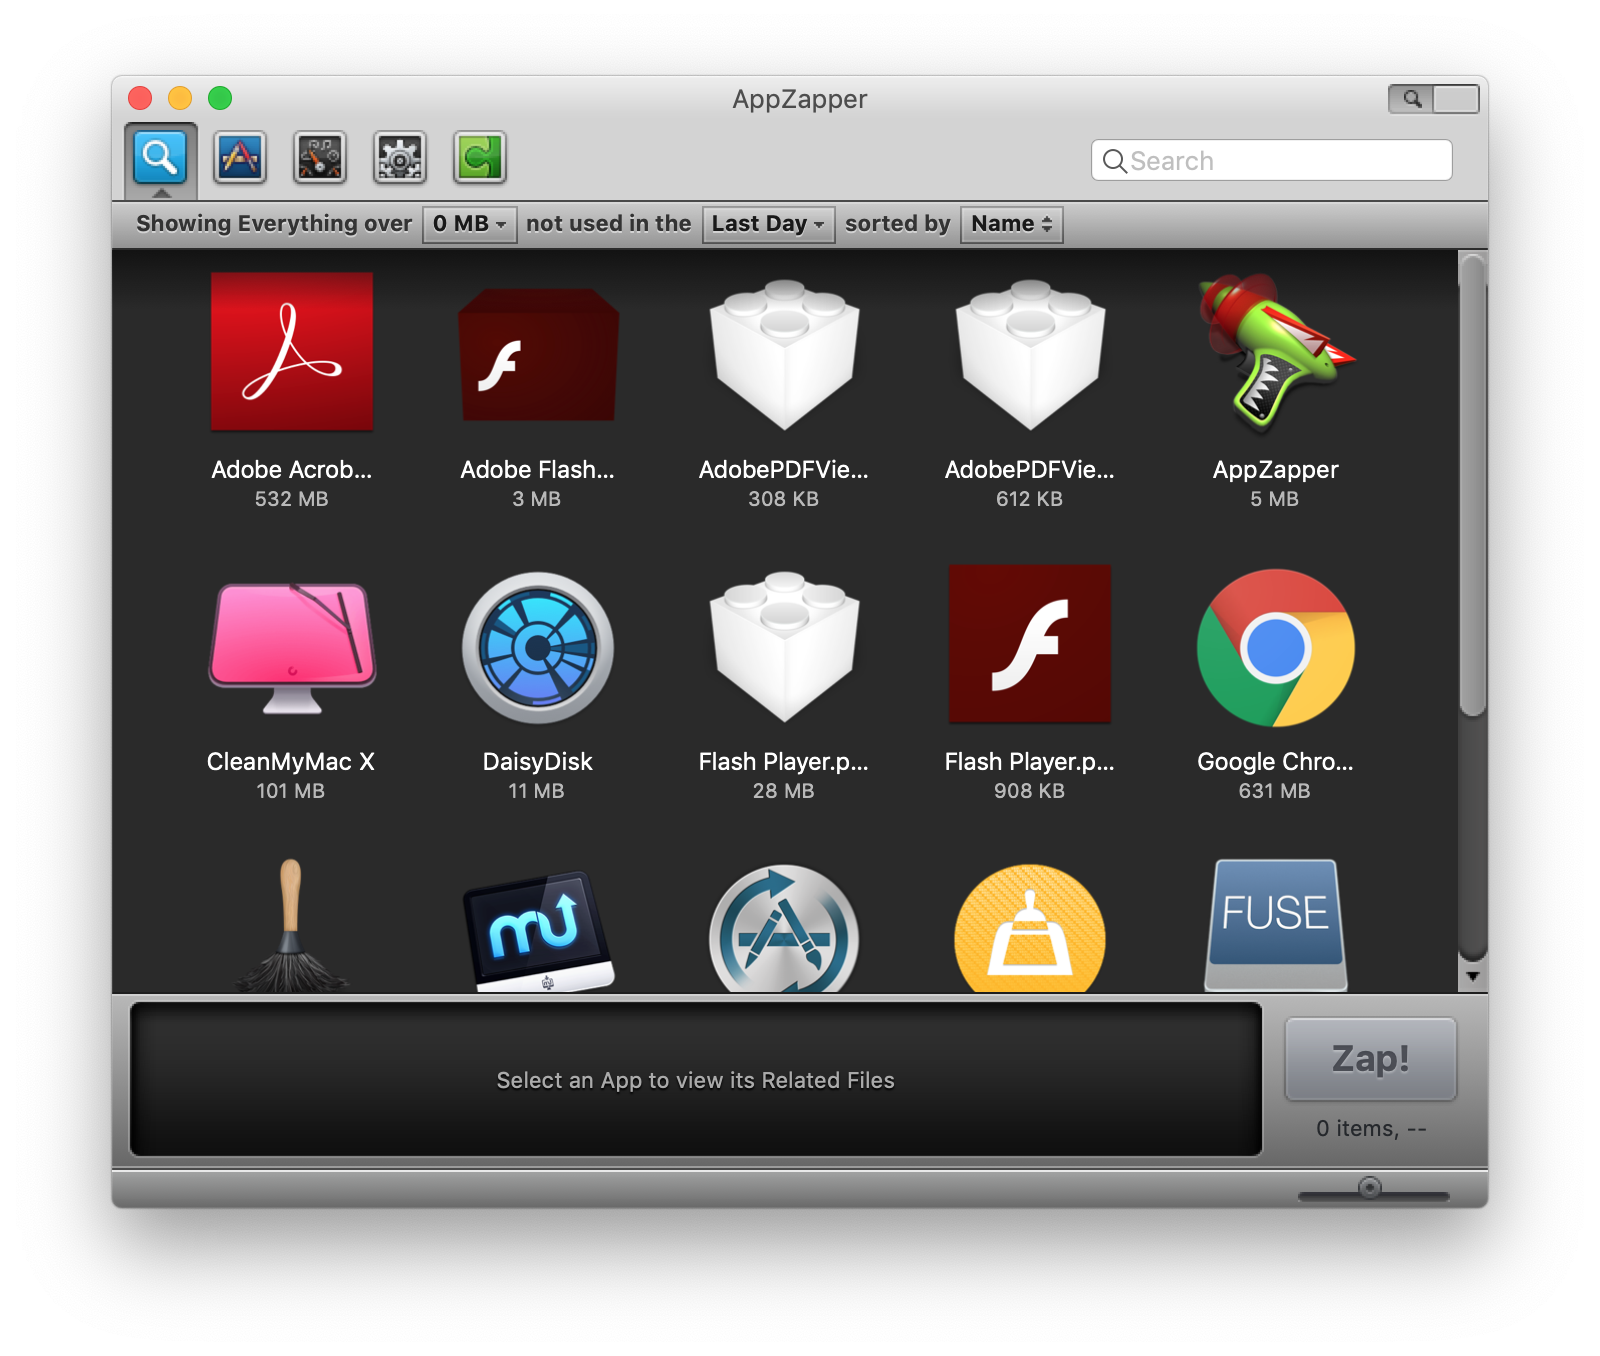This screenshot has width=1600, height=1356.
Task: Click the vertical scrollbar thumb
Action: [x=1472, y=485]
